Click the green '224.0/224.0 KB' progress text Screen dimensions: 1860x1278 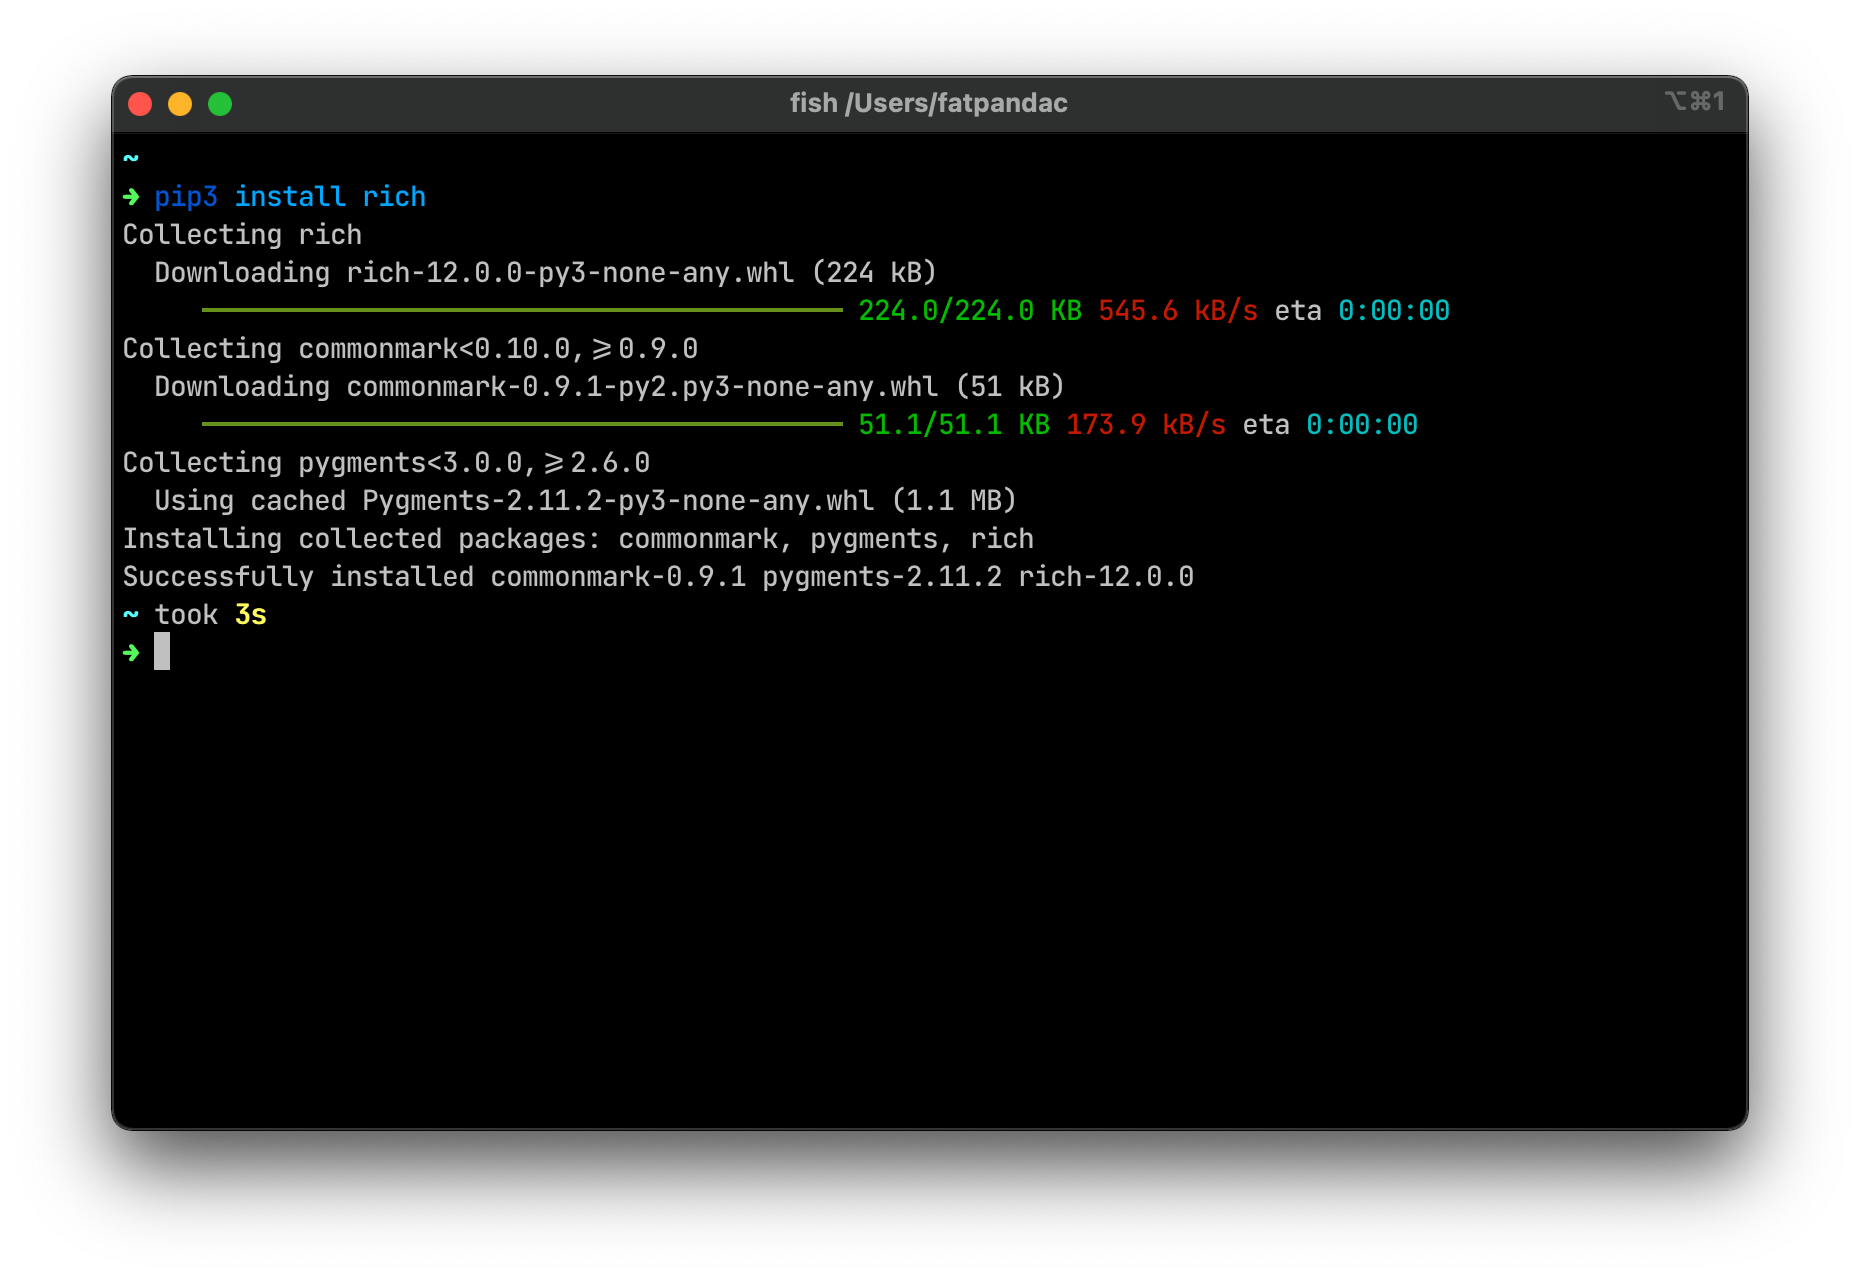[946, 310]
